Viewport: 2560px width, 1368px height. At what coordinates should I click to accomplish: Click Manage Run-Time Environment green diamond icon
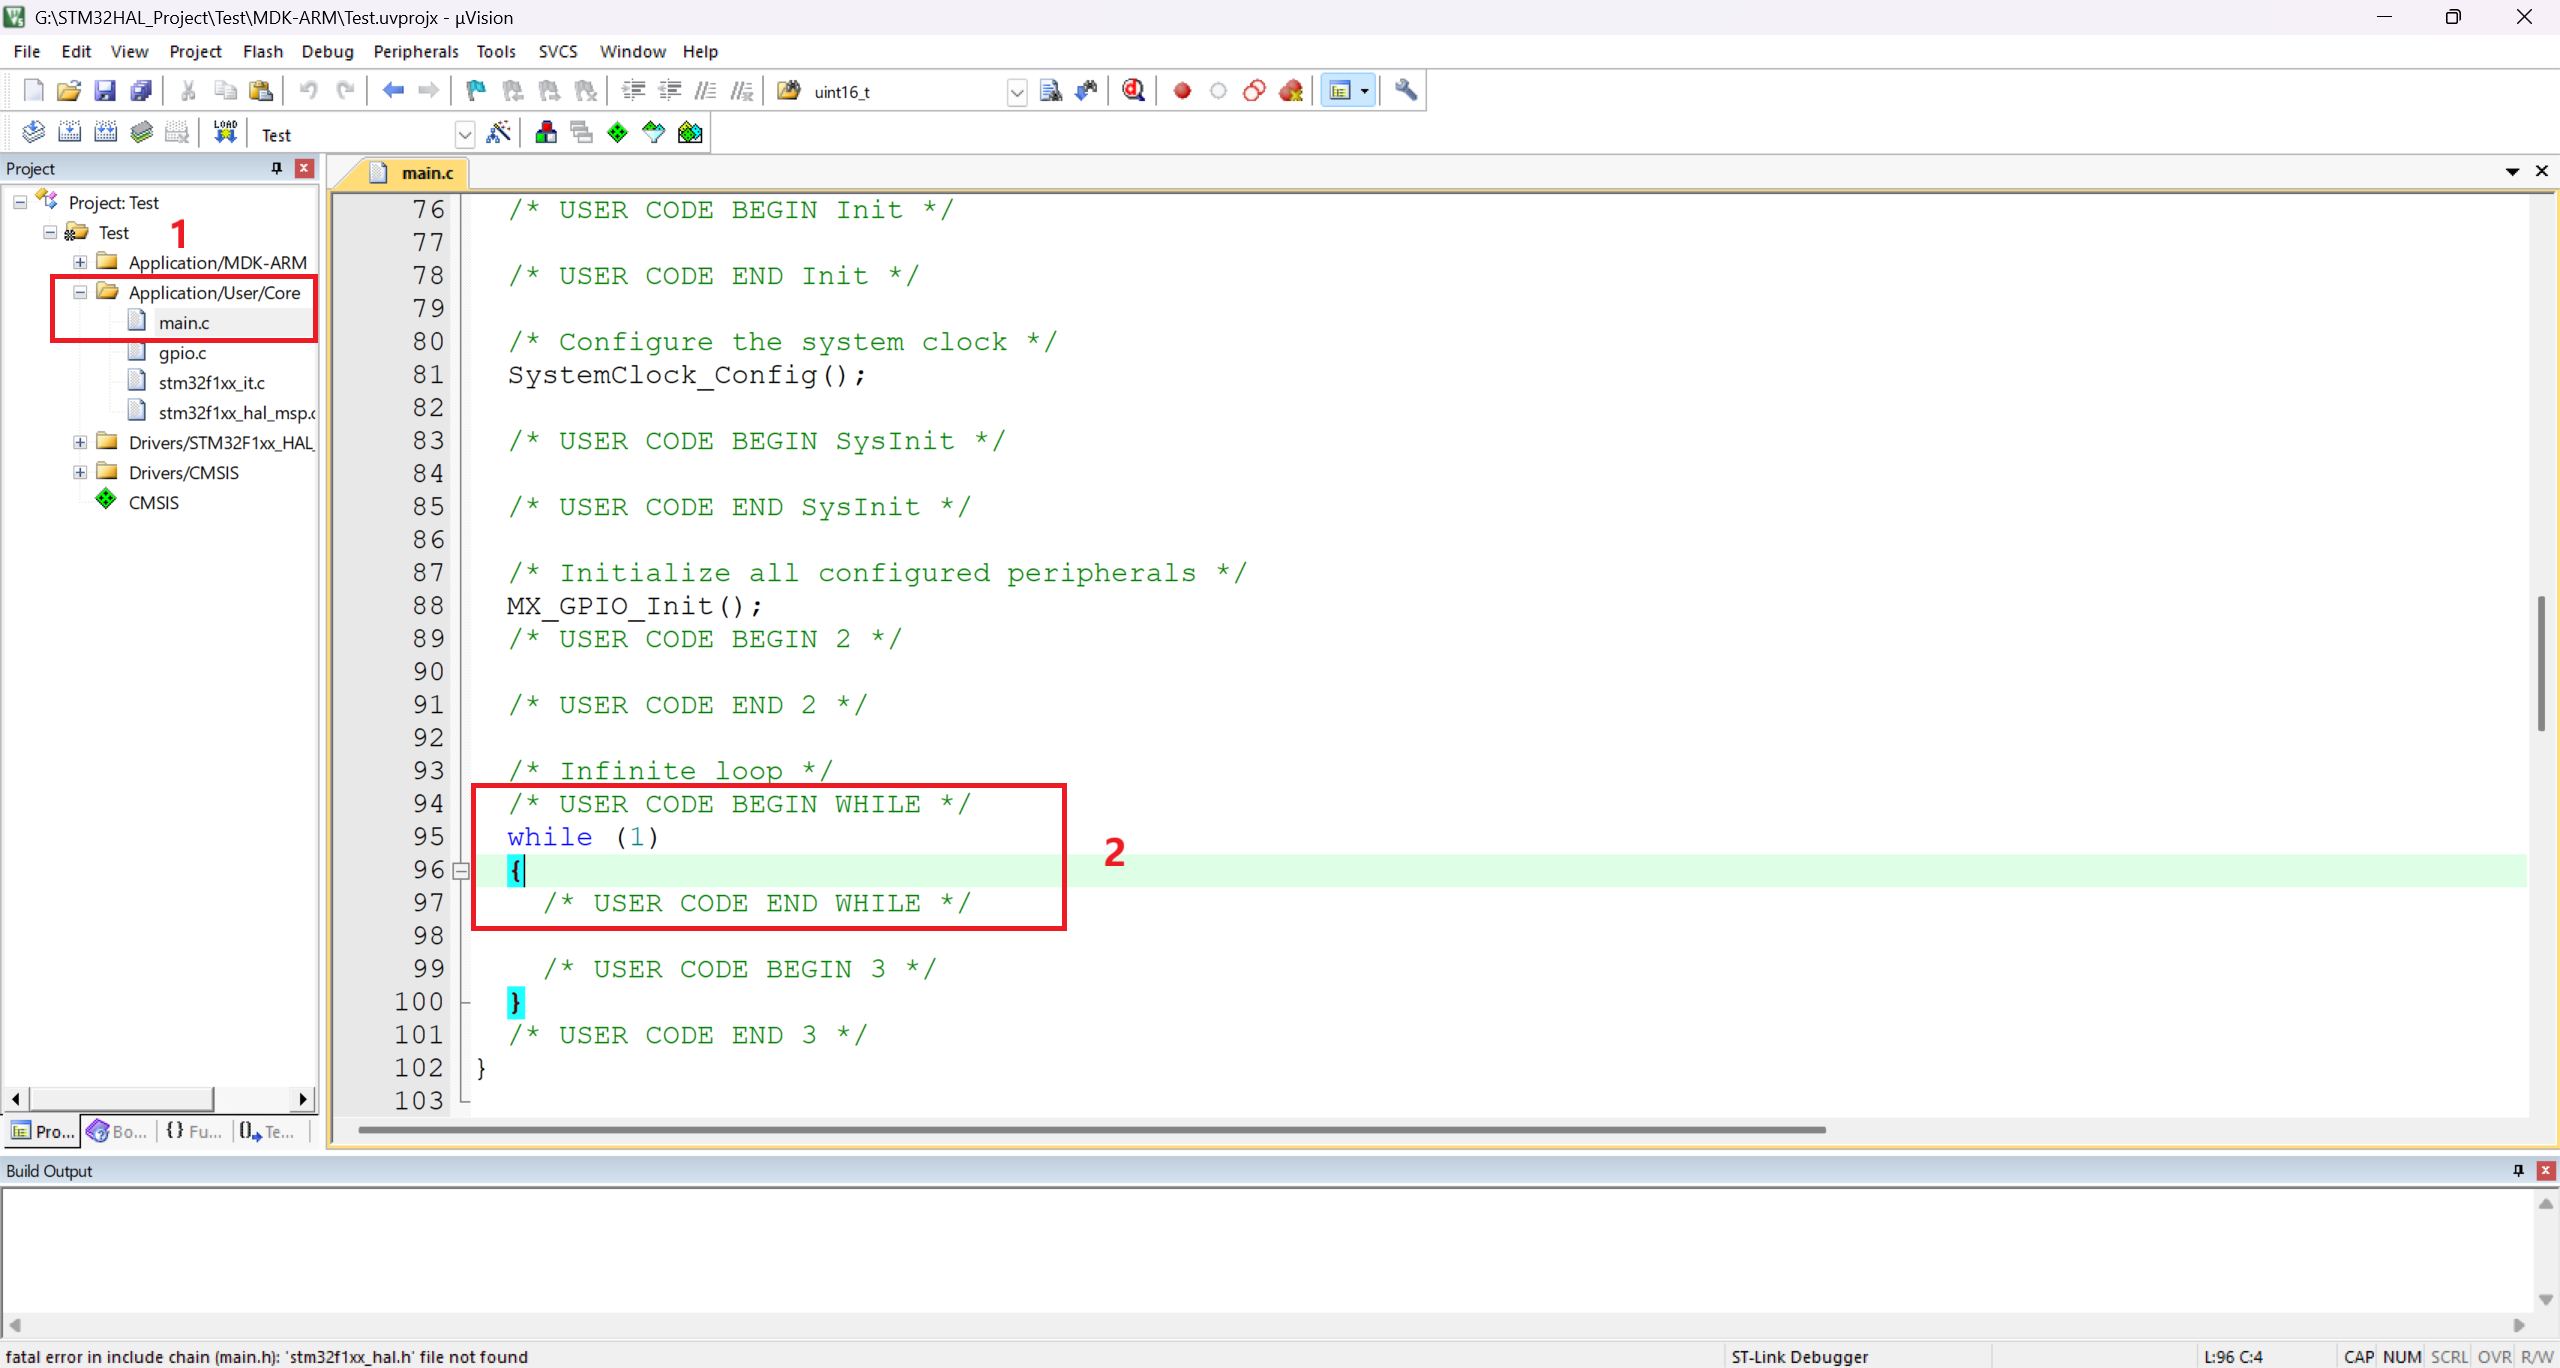(x=617, y=132)
